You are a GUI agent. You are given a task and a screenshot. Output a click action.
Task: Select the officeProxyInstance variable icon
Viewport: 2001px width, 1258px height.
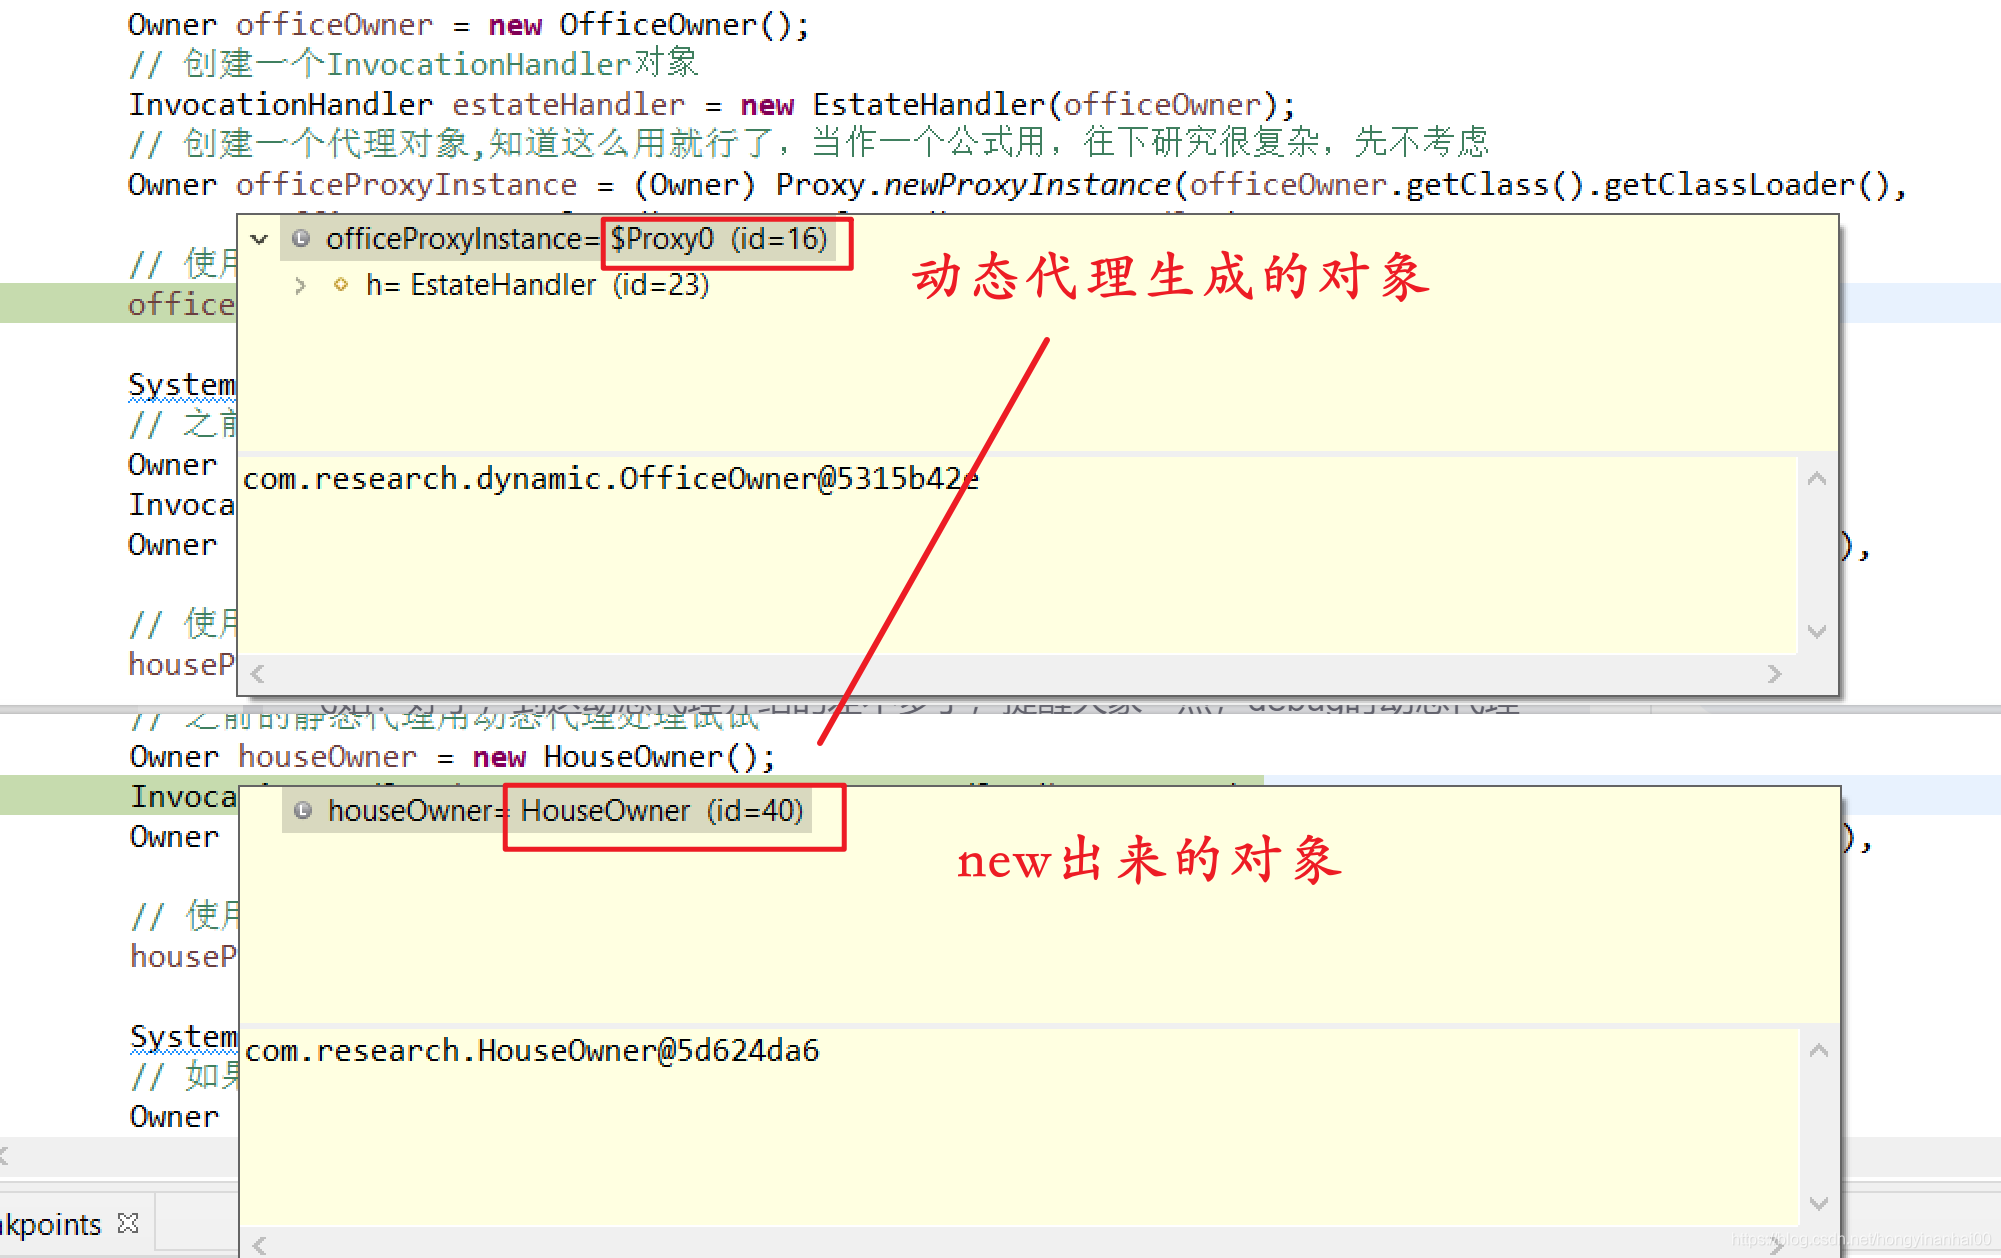(x=301, y=239)
